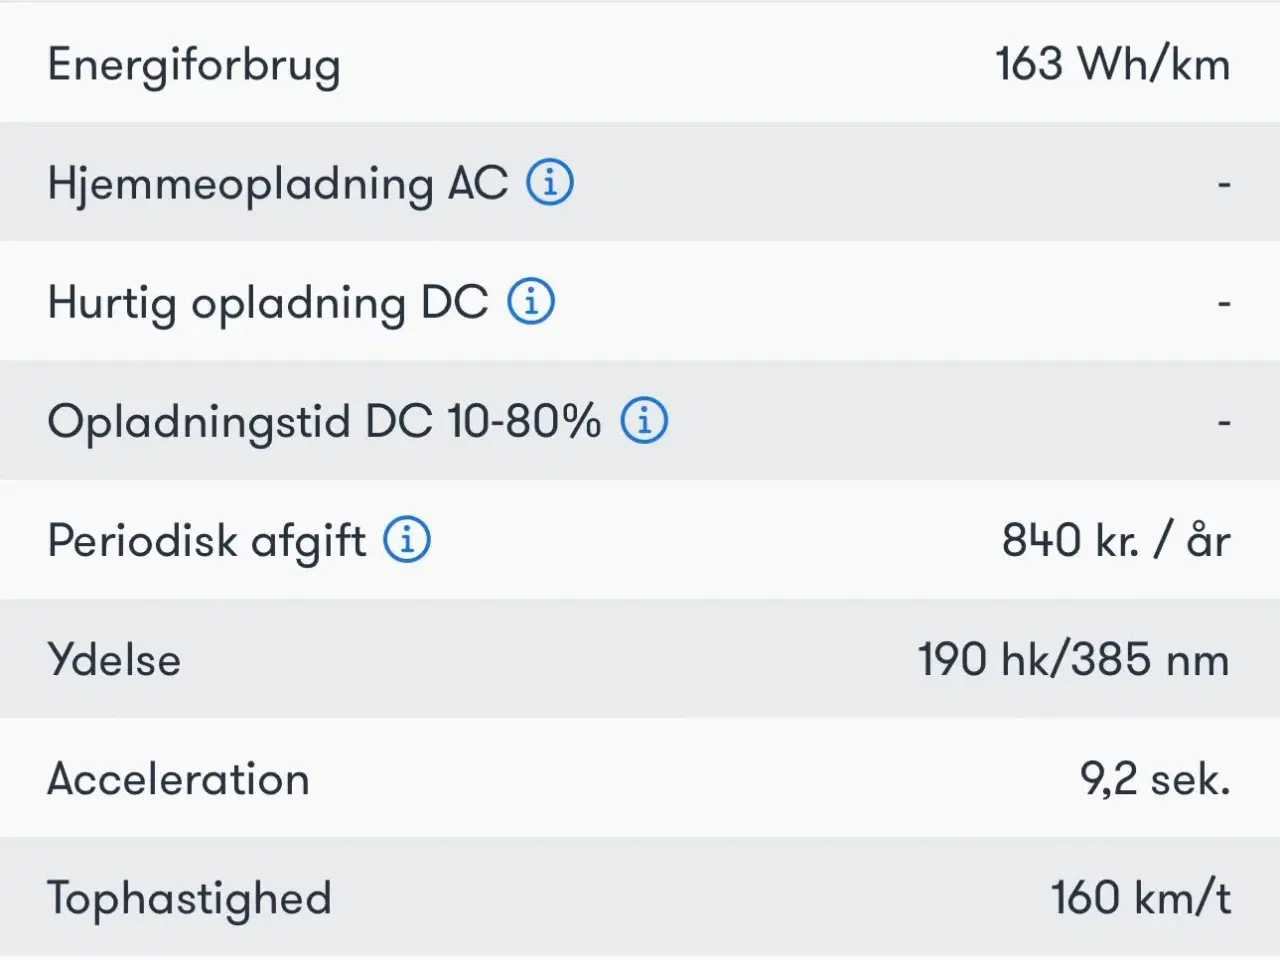Screen dimensions: 1280x960
Task: Select the 9,2 sek. acceleration value
Action: point(1154,779)
